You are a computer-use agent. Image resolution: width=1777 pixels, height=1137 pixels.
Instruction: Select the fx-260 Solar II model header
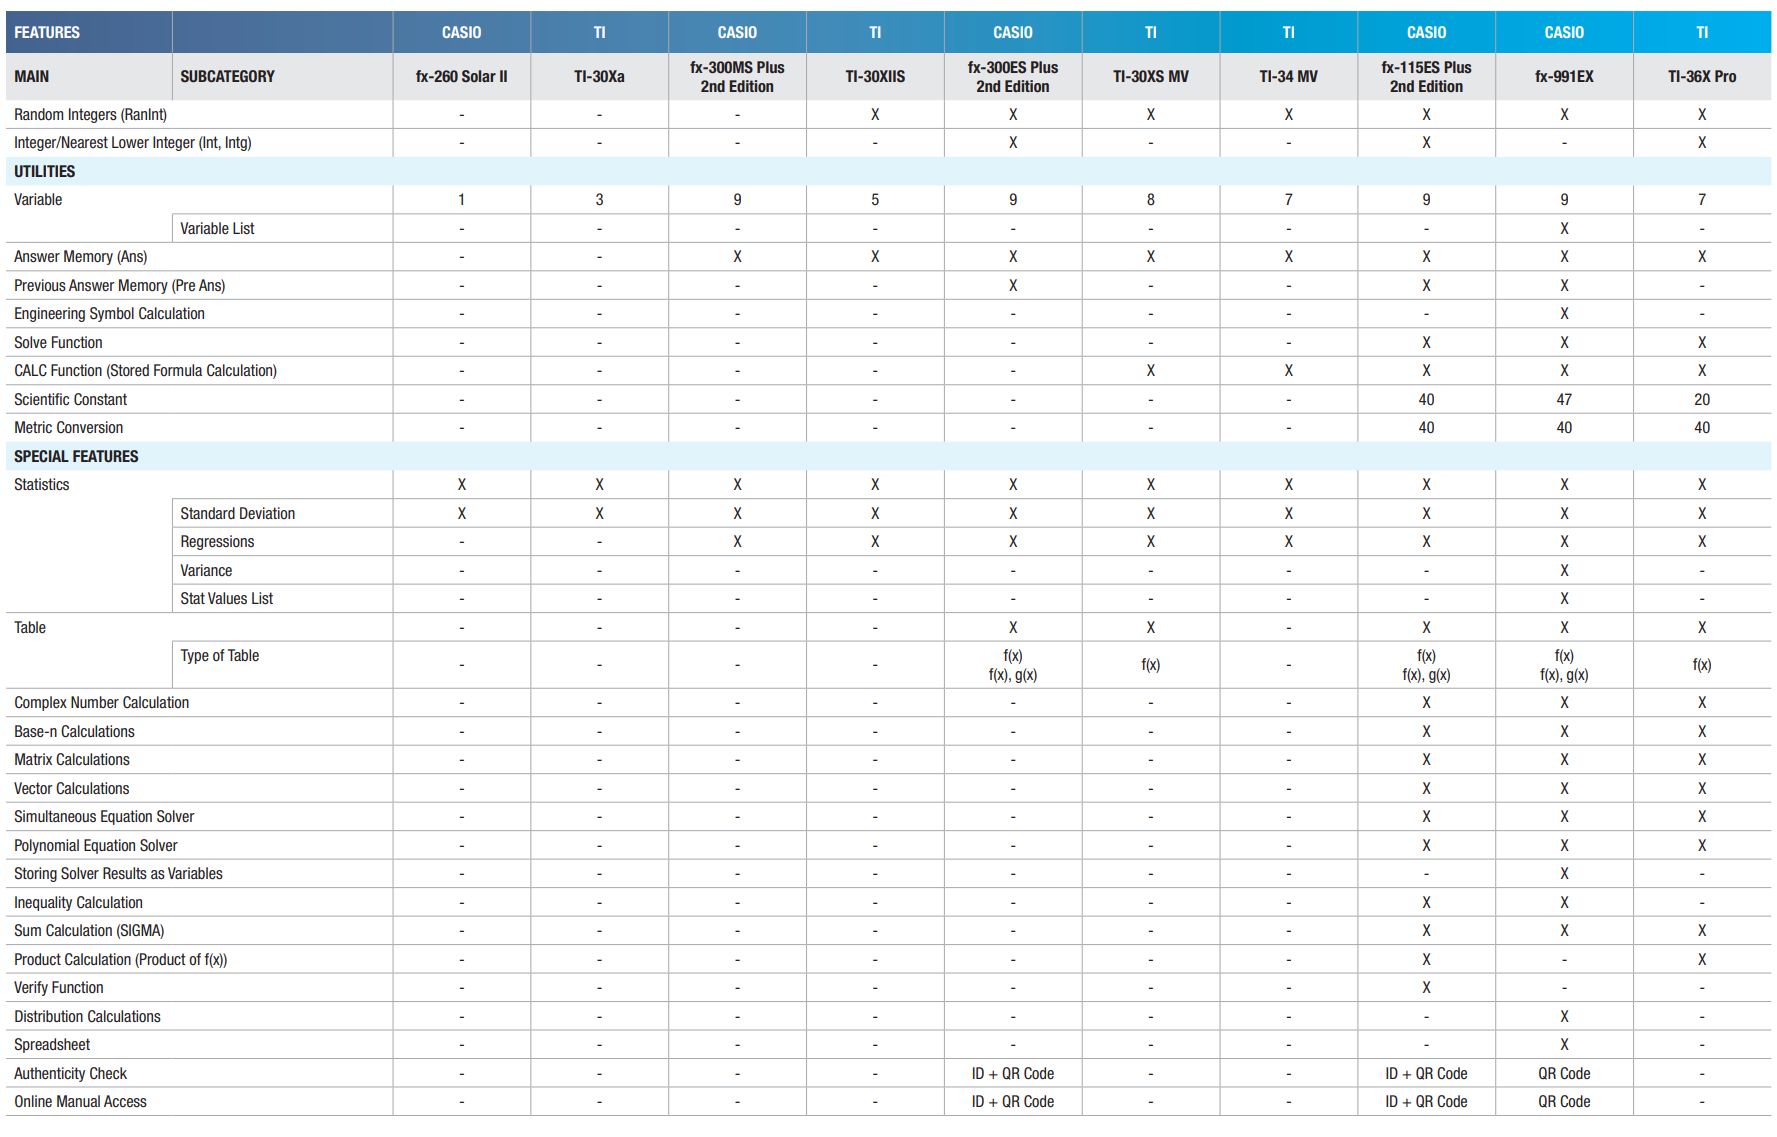click(x=461, y=76)
